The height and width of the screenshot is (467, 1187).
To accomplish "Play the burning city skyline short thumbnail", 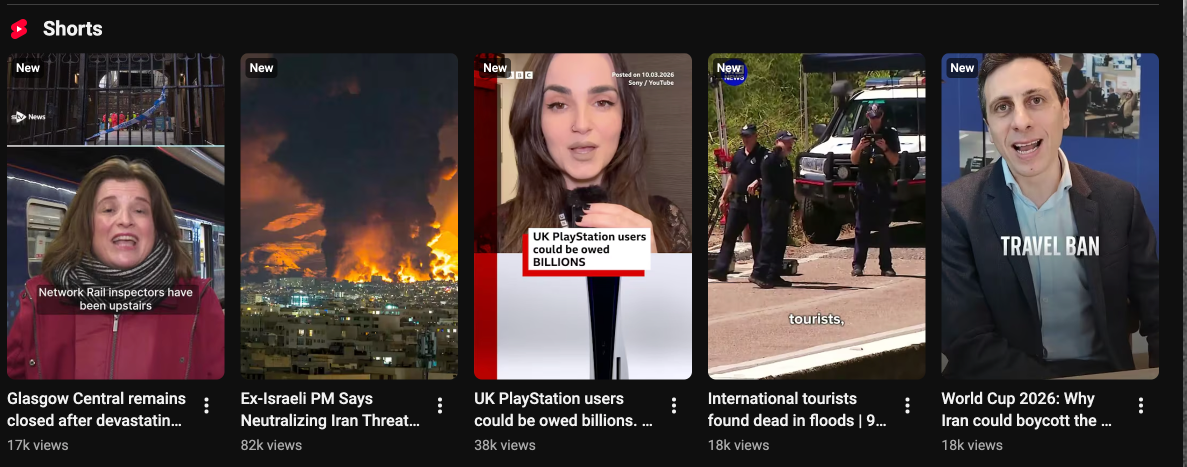I will pyautogui.click(x=349, y=216).
